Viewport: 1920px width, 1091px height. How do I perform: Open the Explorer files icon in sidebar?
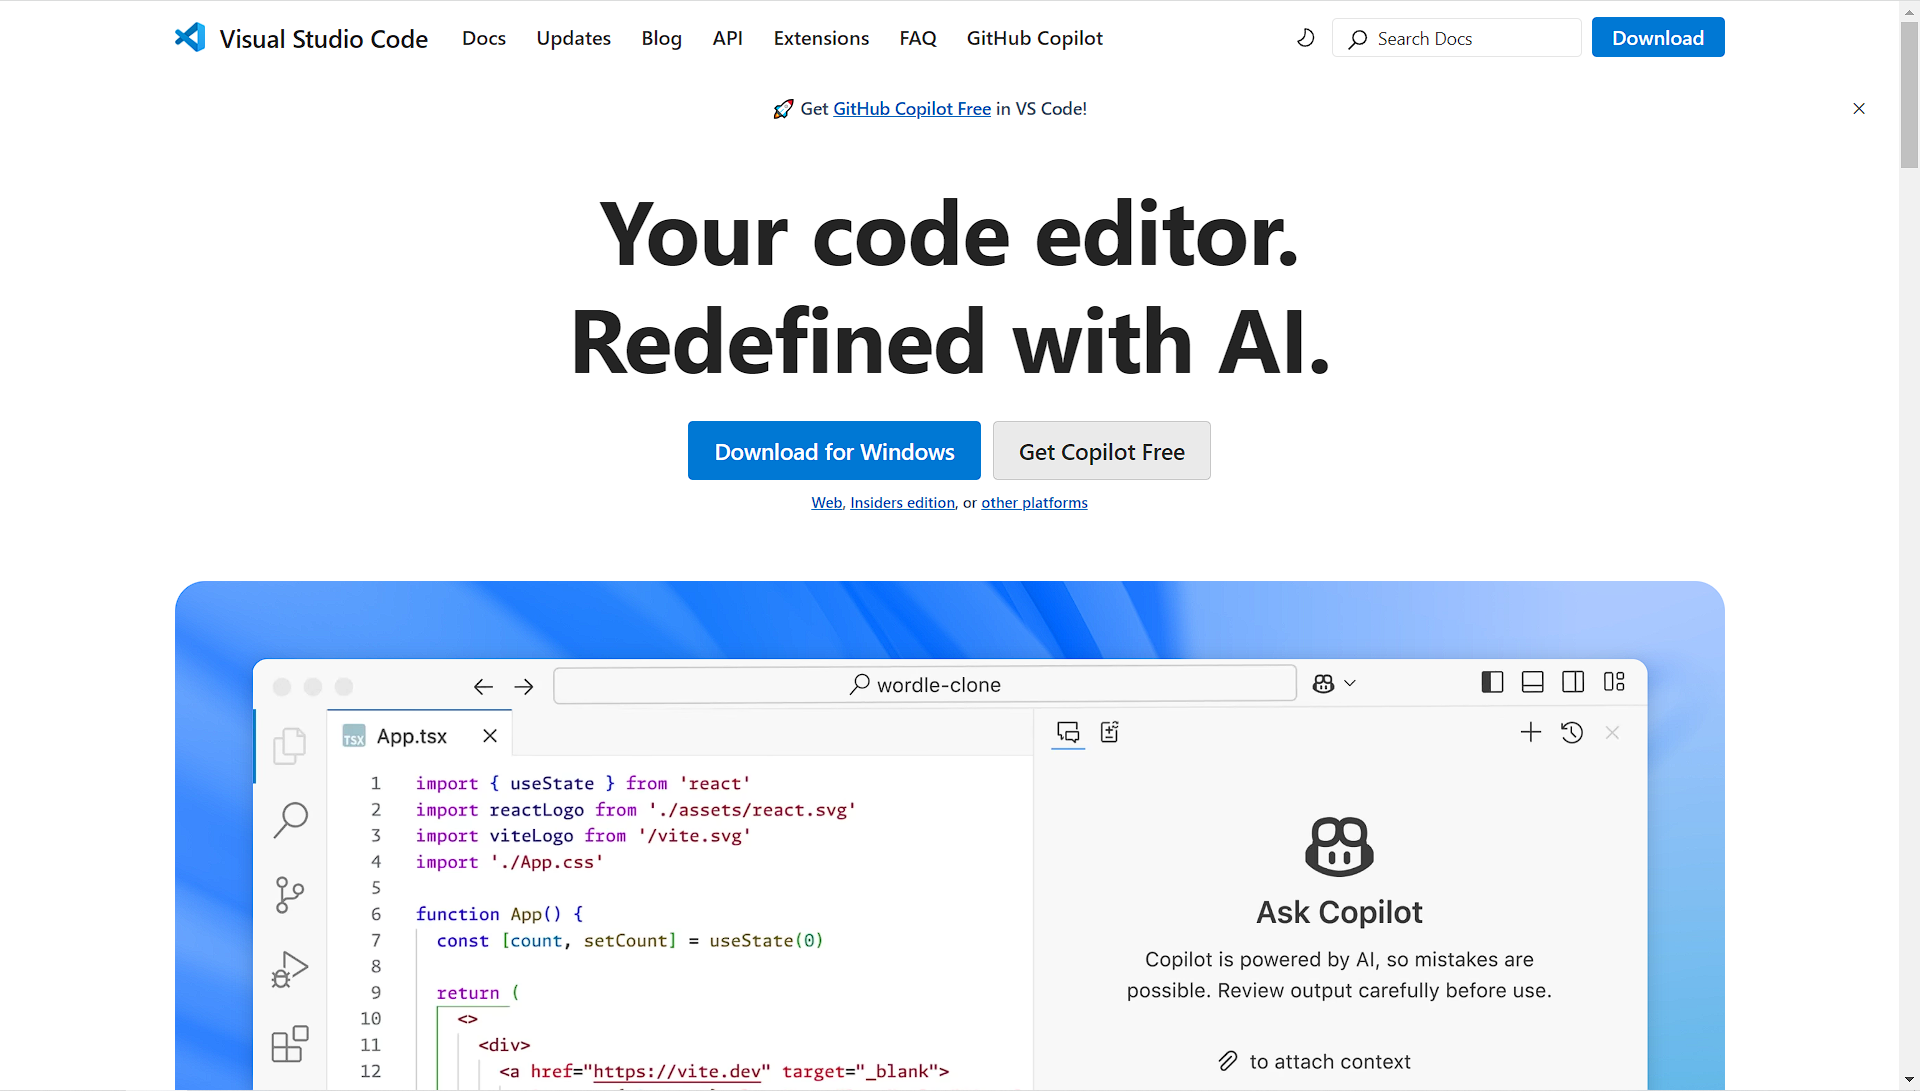pos(290,746)
